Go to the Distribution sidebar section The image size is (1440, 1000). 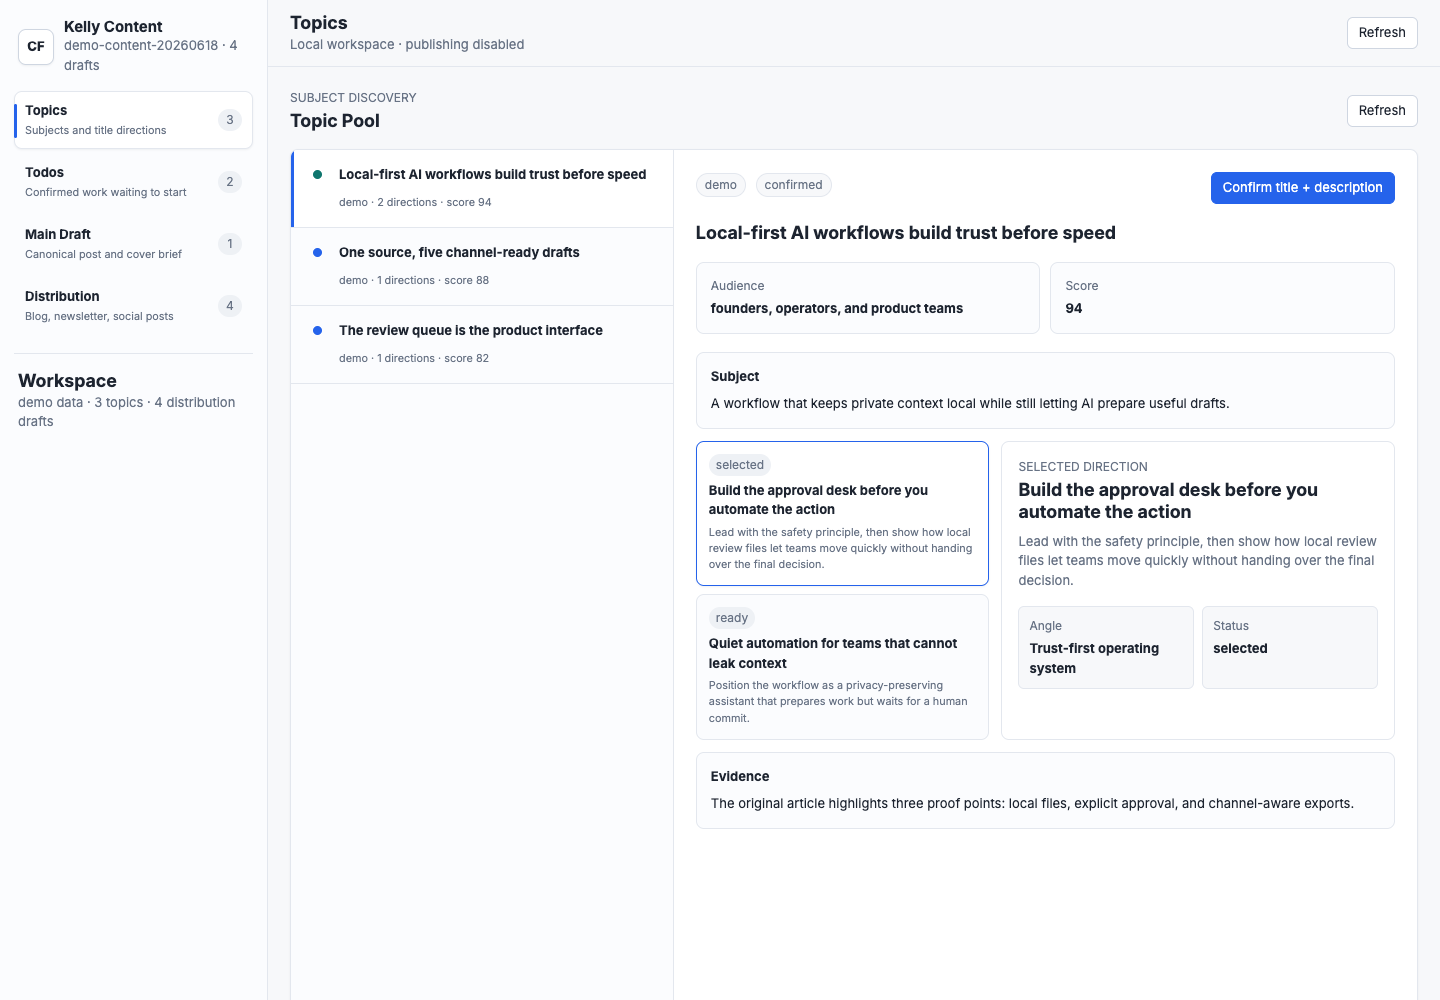tap(133, 306)
